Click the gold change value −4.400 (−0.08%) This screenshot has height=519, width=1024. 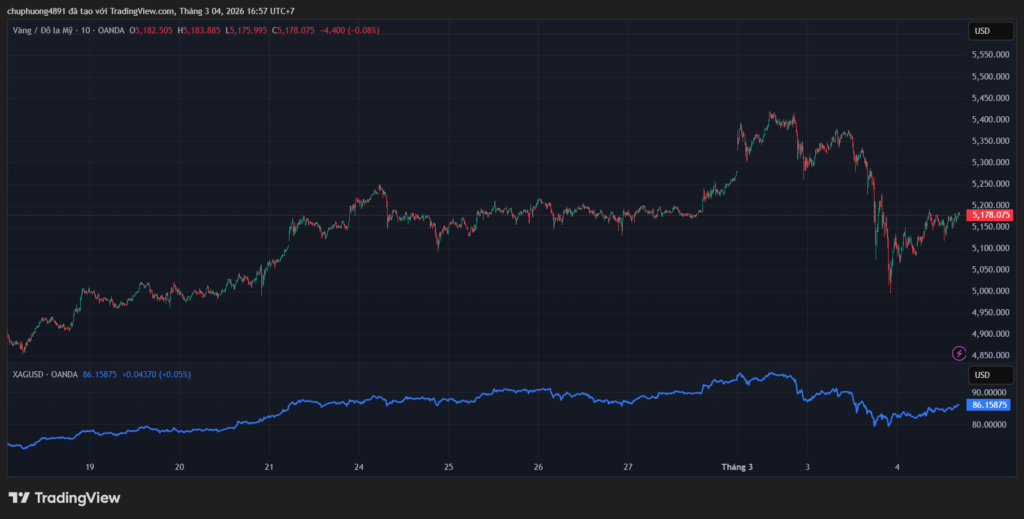[350, 30]
